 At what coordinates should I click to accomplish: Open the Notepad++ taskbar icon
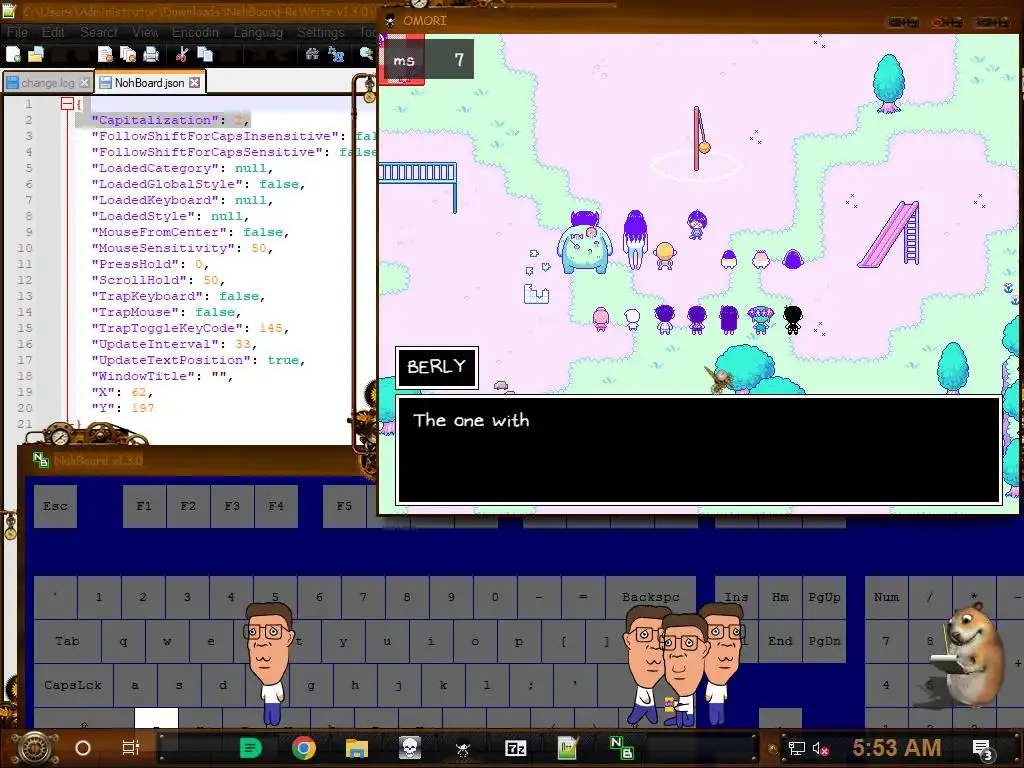(568, 748)
